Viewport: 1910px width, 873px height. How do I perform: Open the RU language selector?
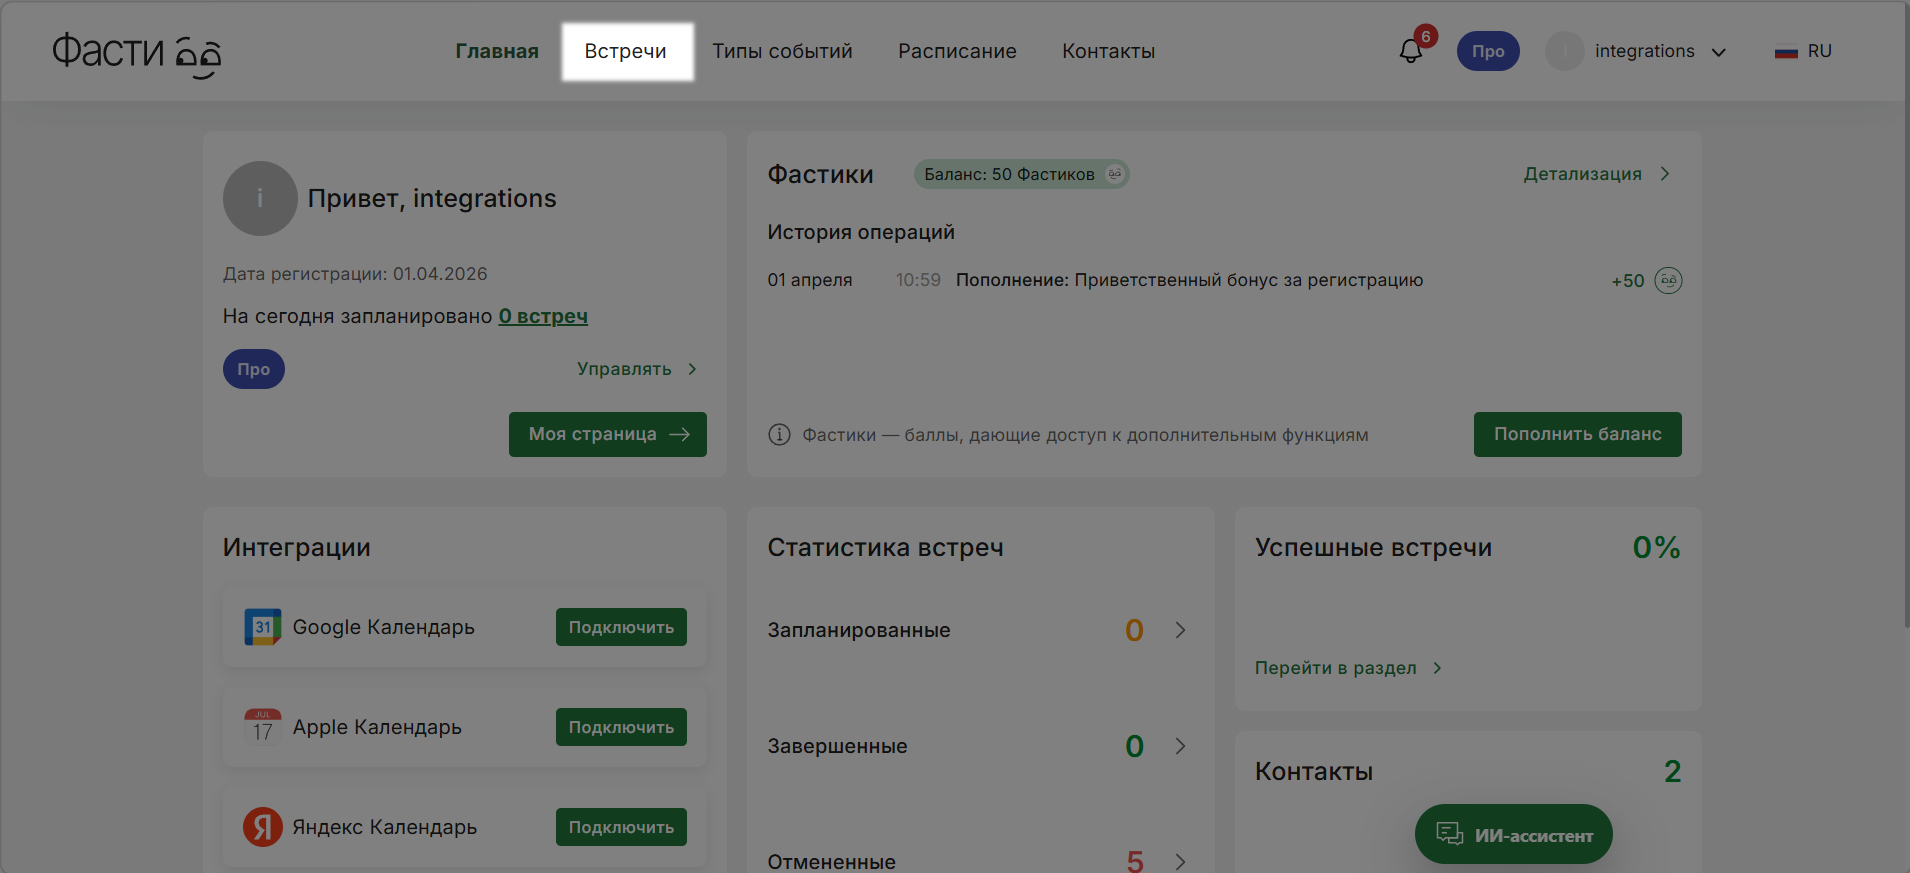click(x=1804, y=51)
